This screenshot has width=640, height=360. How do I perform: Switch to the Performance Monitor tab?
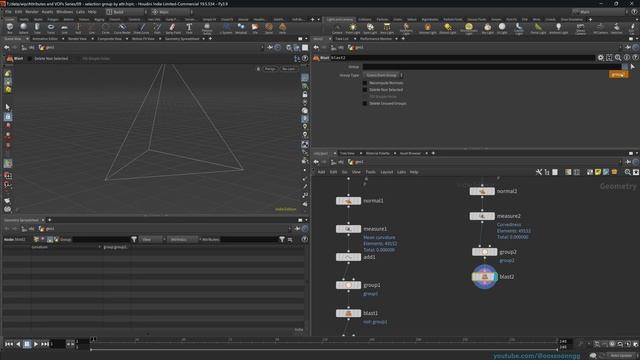(x=376, y=39)
